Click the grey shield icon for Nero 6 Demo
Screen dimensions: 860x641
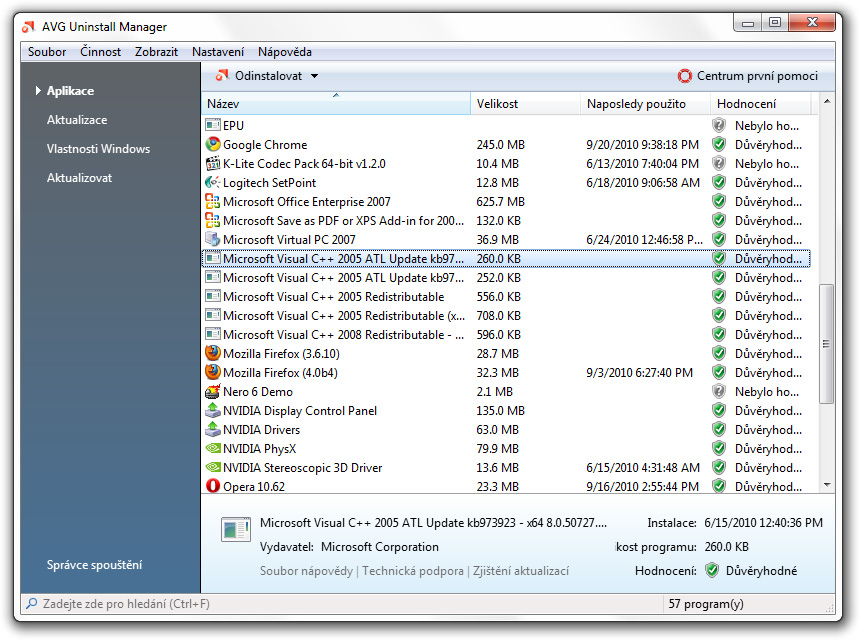(719, 392)
